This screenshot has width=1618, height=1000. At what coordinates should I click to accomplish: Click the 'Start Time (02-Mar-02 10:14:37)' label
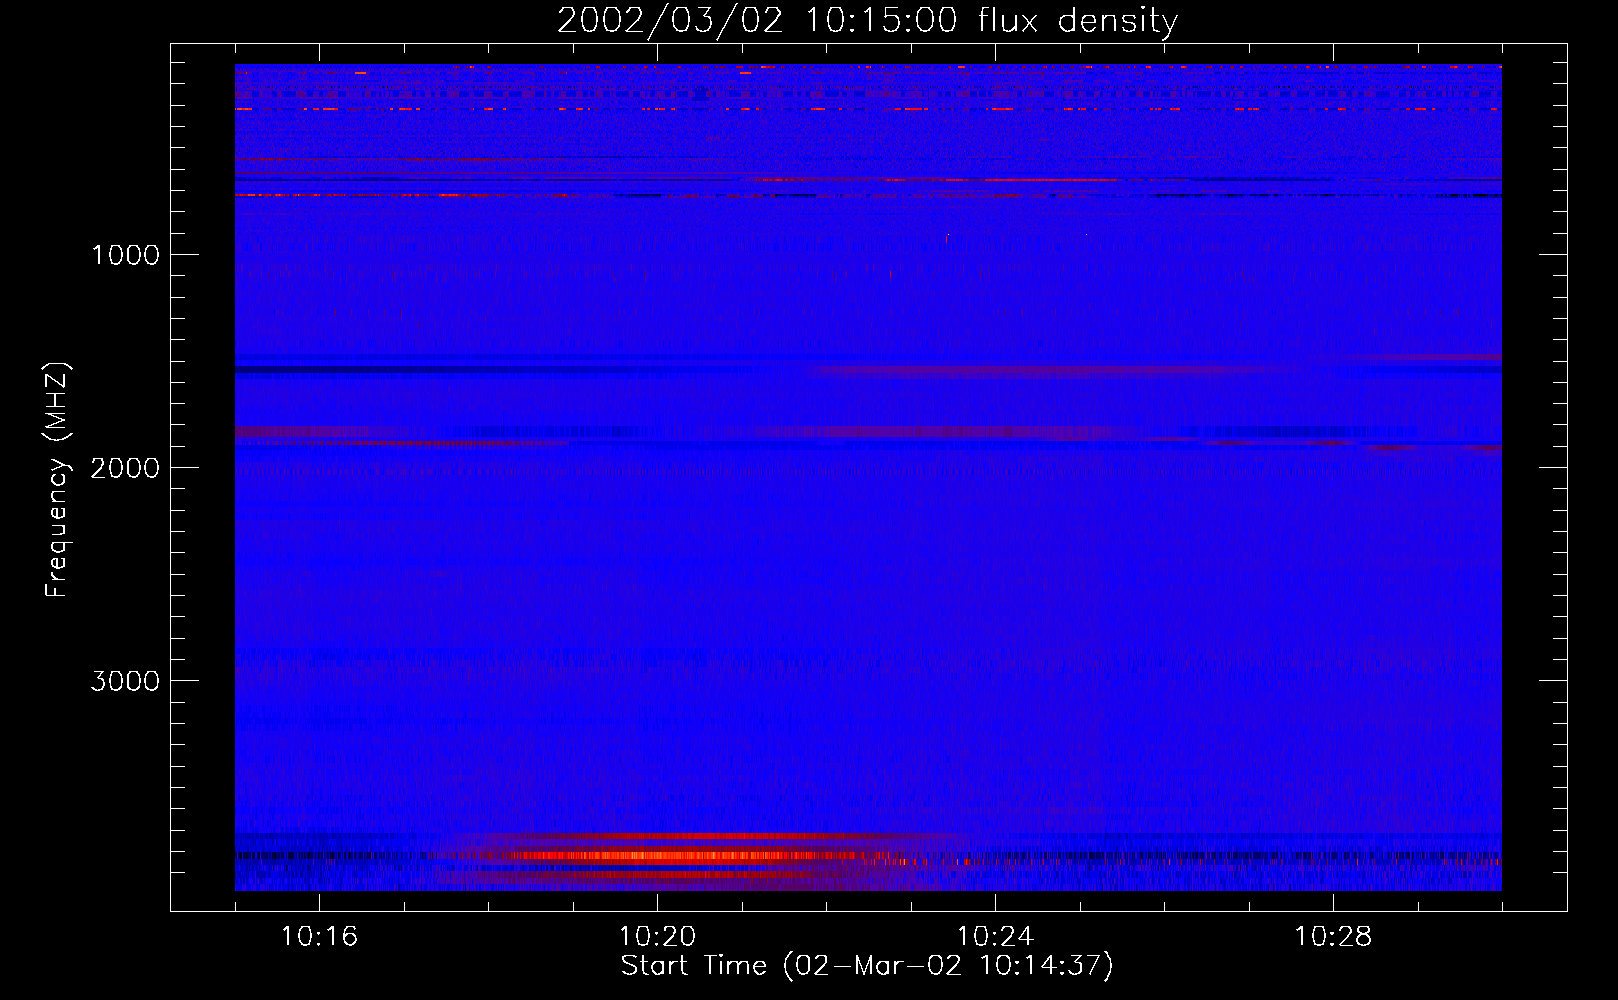tap(867, 966)
